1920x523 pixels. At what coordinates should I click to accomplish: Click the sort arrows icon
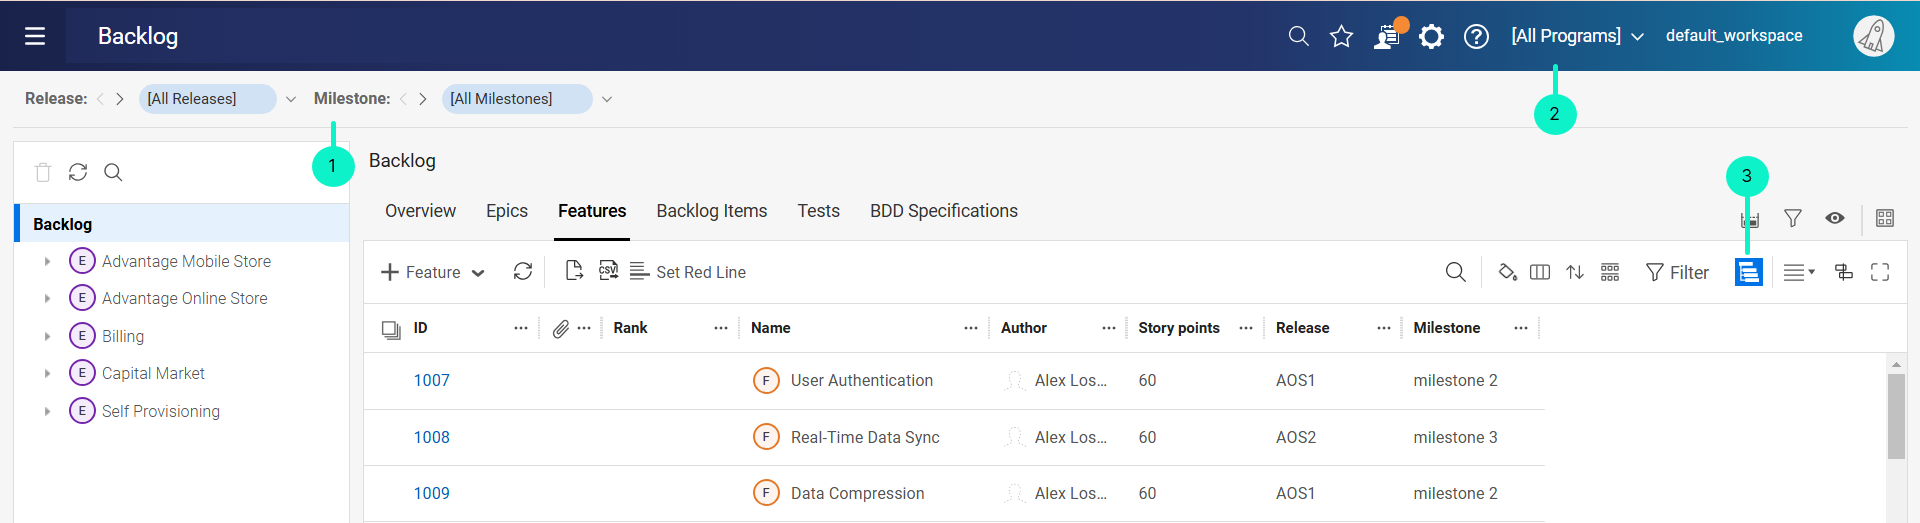1575,272
